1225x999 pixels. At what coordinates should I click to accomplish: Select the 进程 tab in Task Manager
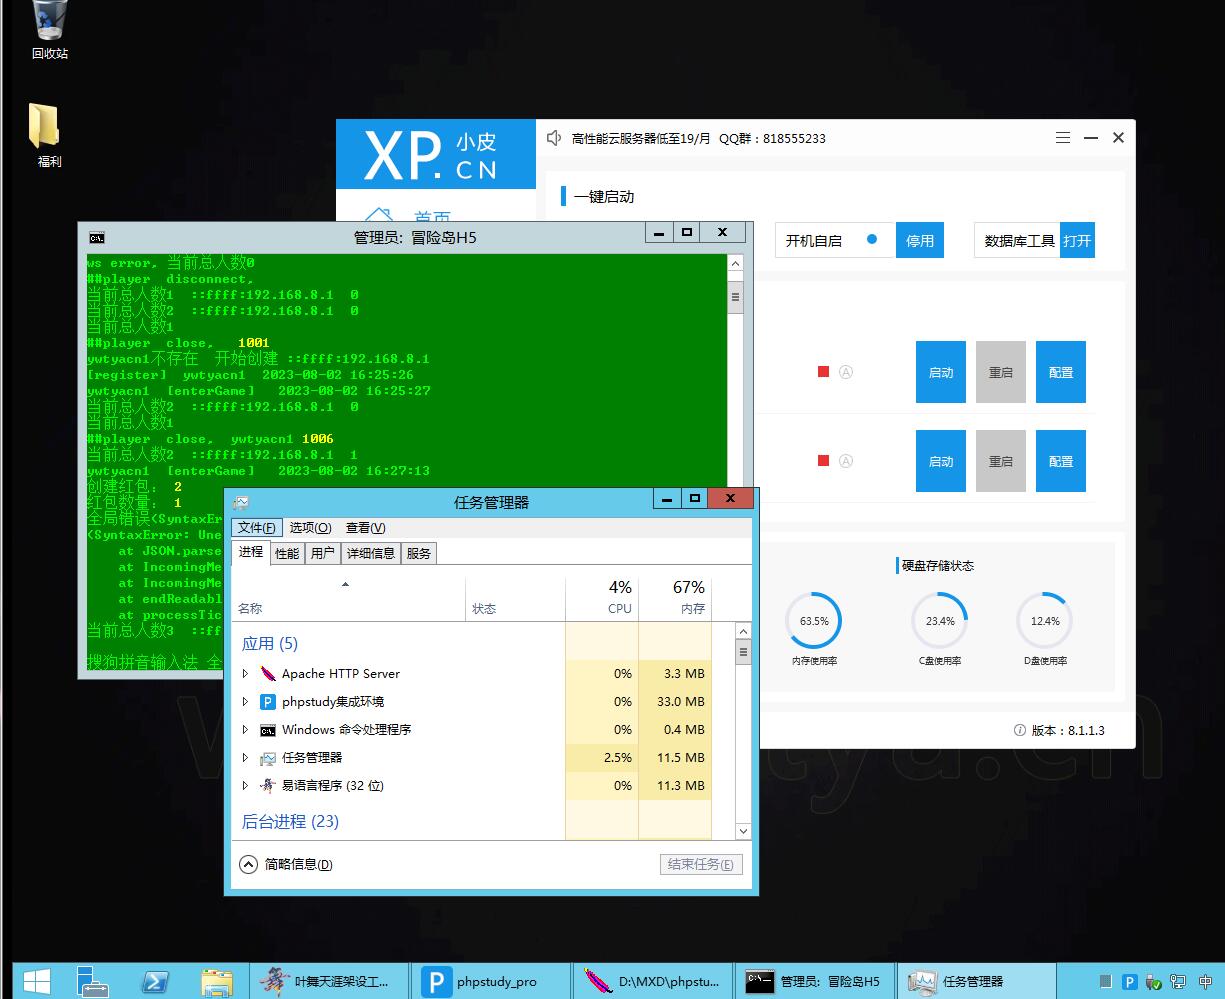pos(251,552)
